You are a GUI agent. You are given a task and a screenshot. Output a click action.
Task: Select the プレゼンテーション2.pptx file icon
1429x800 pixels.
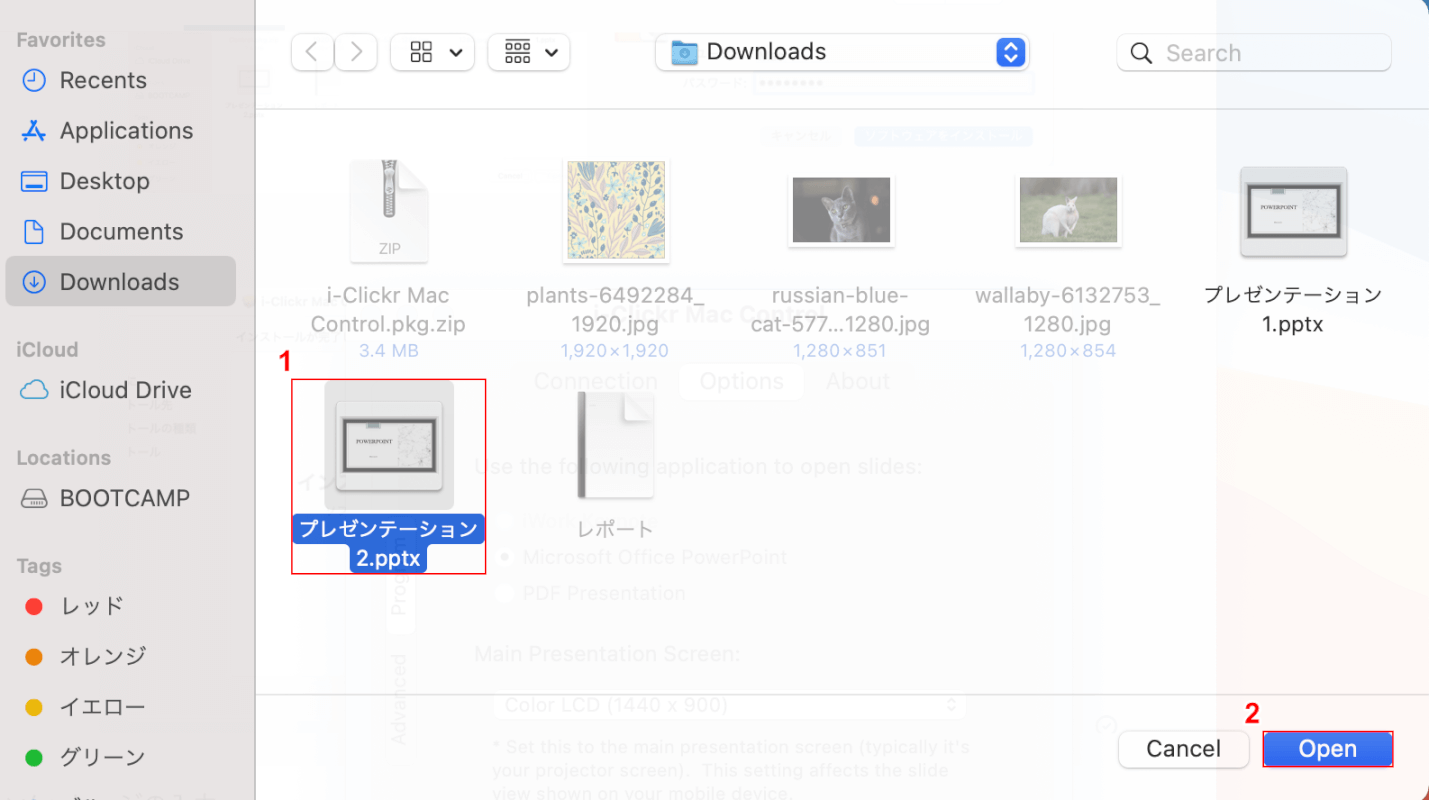389,444
